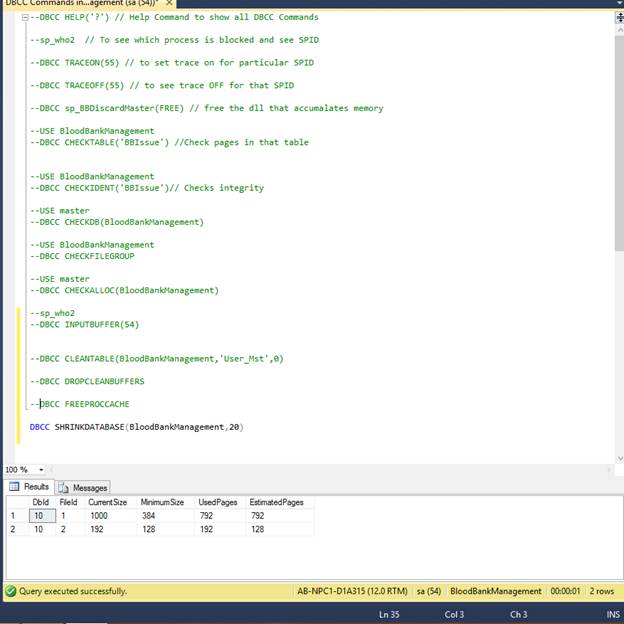Place cursor in DBCC SHRINKDATABASE statement
The image size is (624, 624).
pyautogui.click(x=136, y=427)
